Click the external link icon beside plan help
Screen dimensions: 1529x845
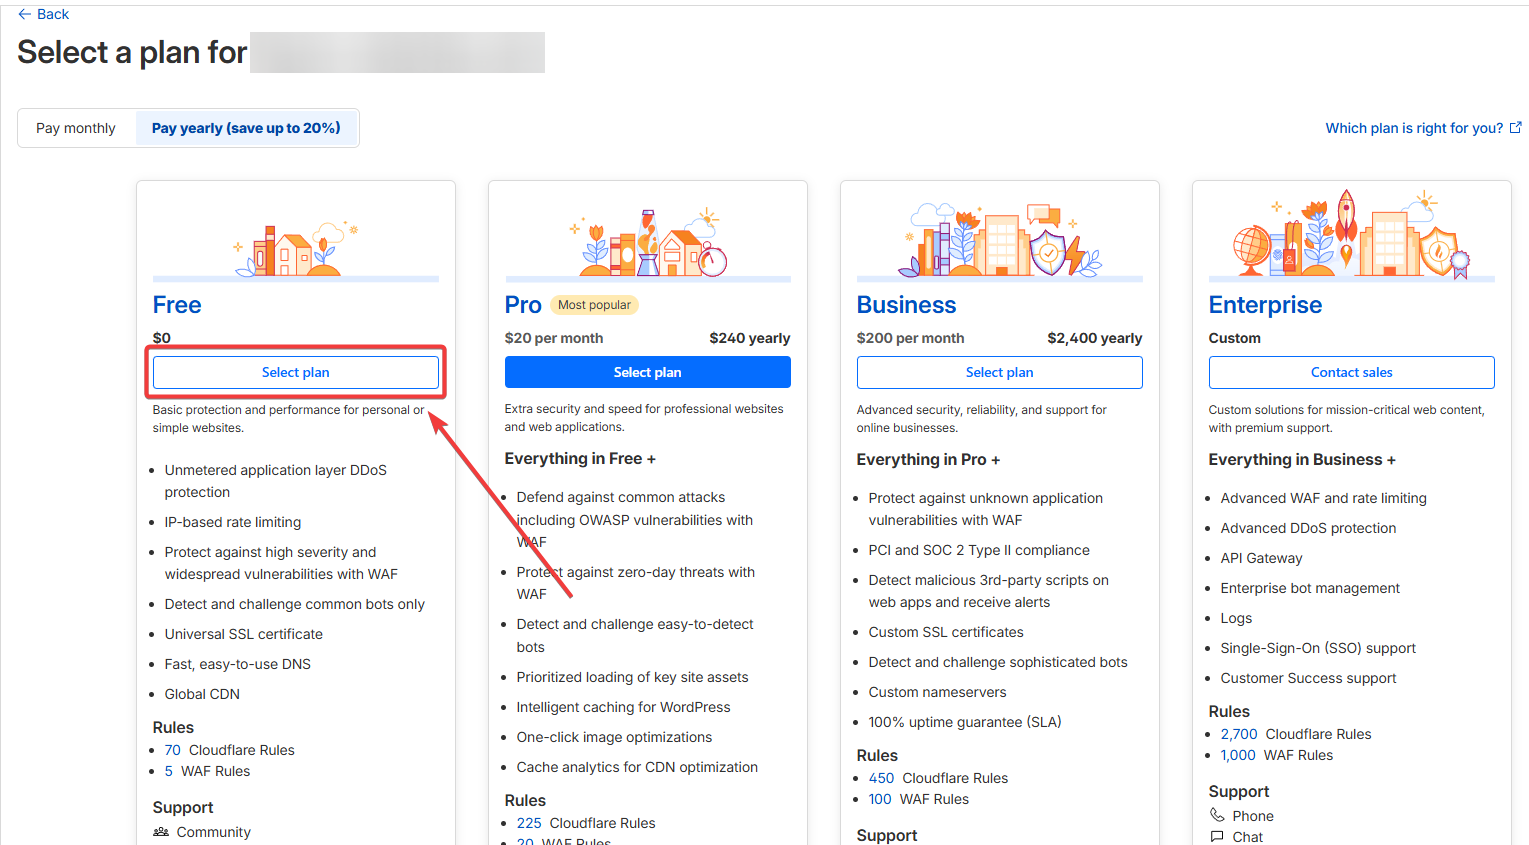coord(1515,128)
